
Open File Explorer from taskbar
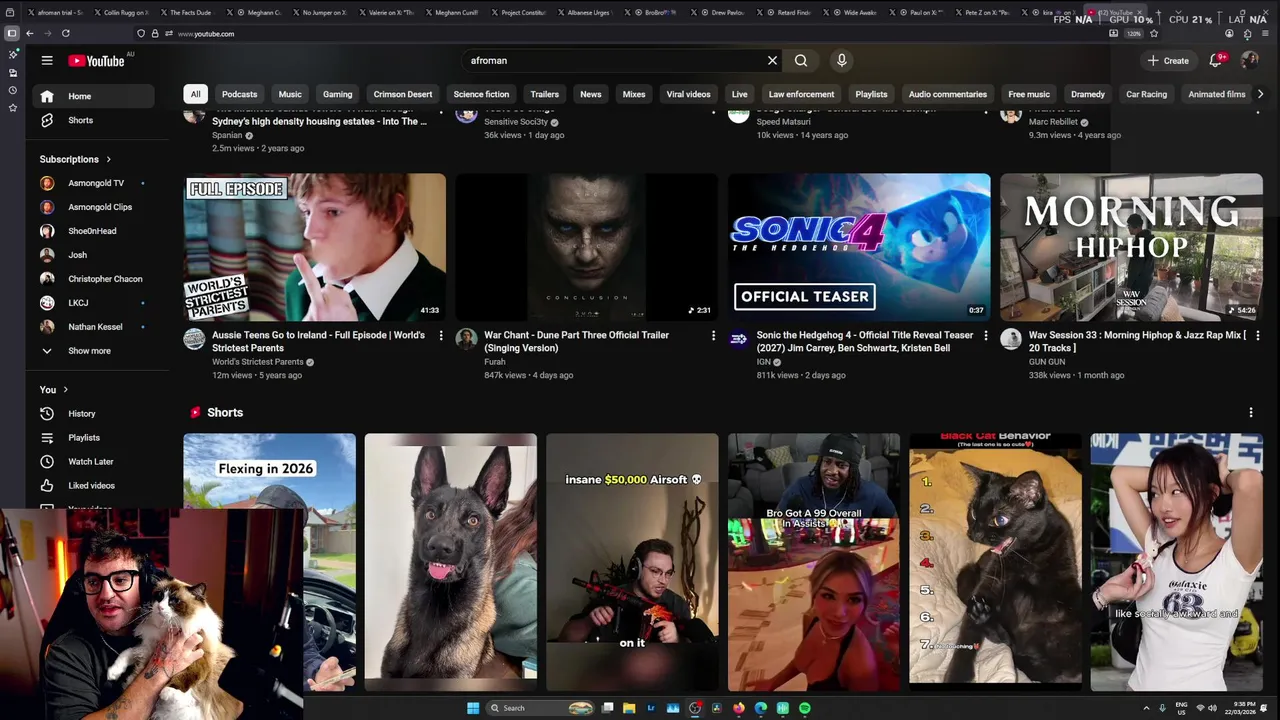pyautogui.click(x=629, y=708)
